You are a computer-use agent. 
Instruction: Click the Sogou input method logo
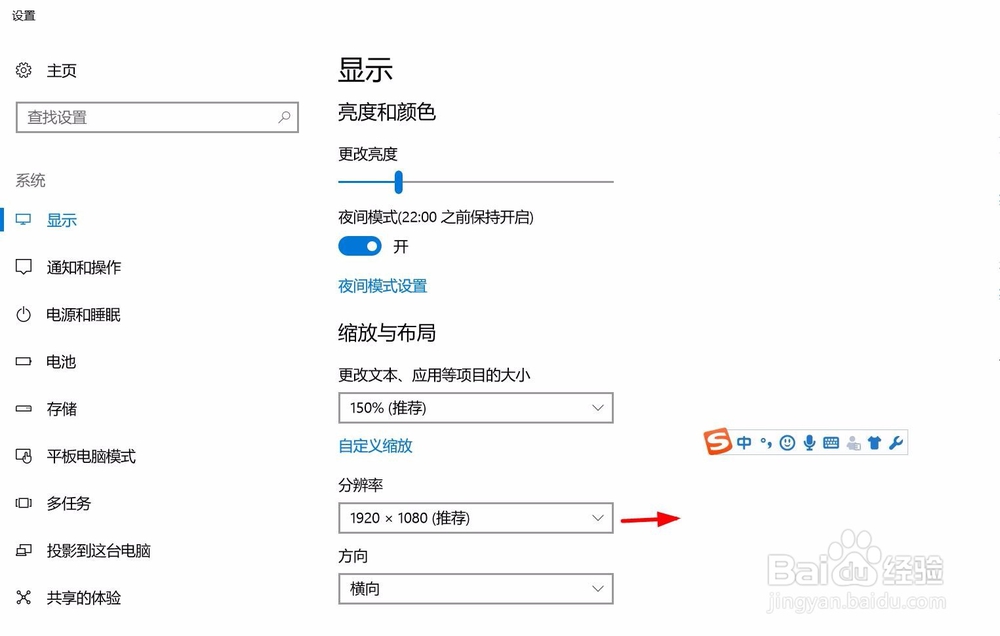tap(716, 442)
